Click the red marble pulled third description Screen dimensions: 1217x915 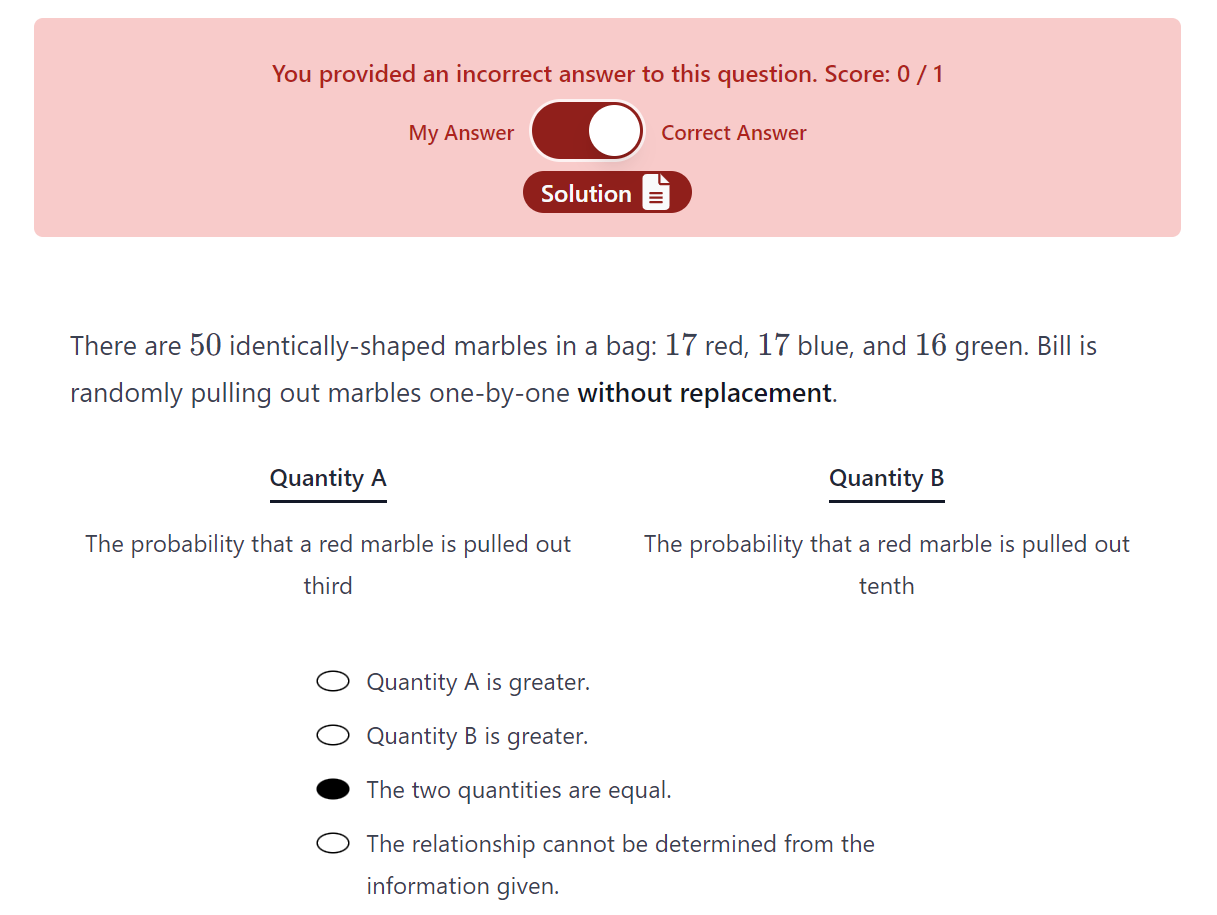pyautogui.click(x=328, y=565)
